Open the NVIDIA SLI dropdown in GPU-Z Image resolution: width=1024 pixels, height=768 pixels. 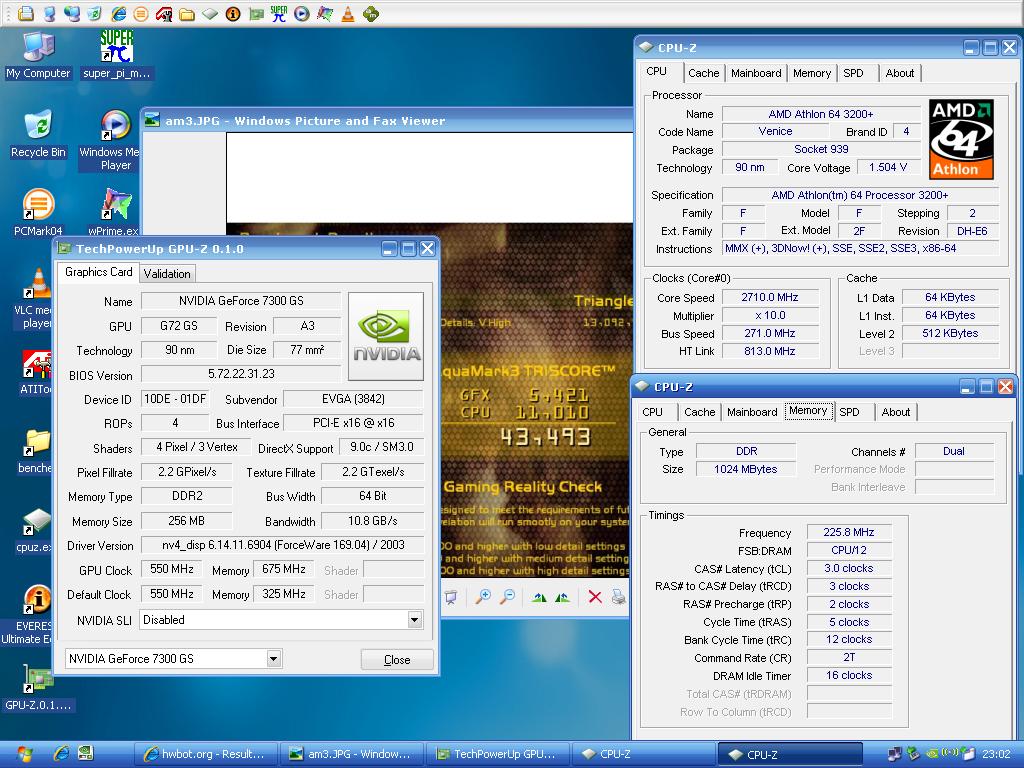click(x=415, y=620)
